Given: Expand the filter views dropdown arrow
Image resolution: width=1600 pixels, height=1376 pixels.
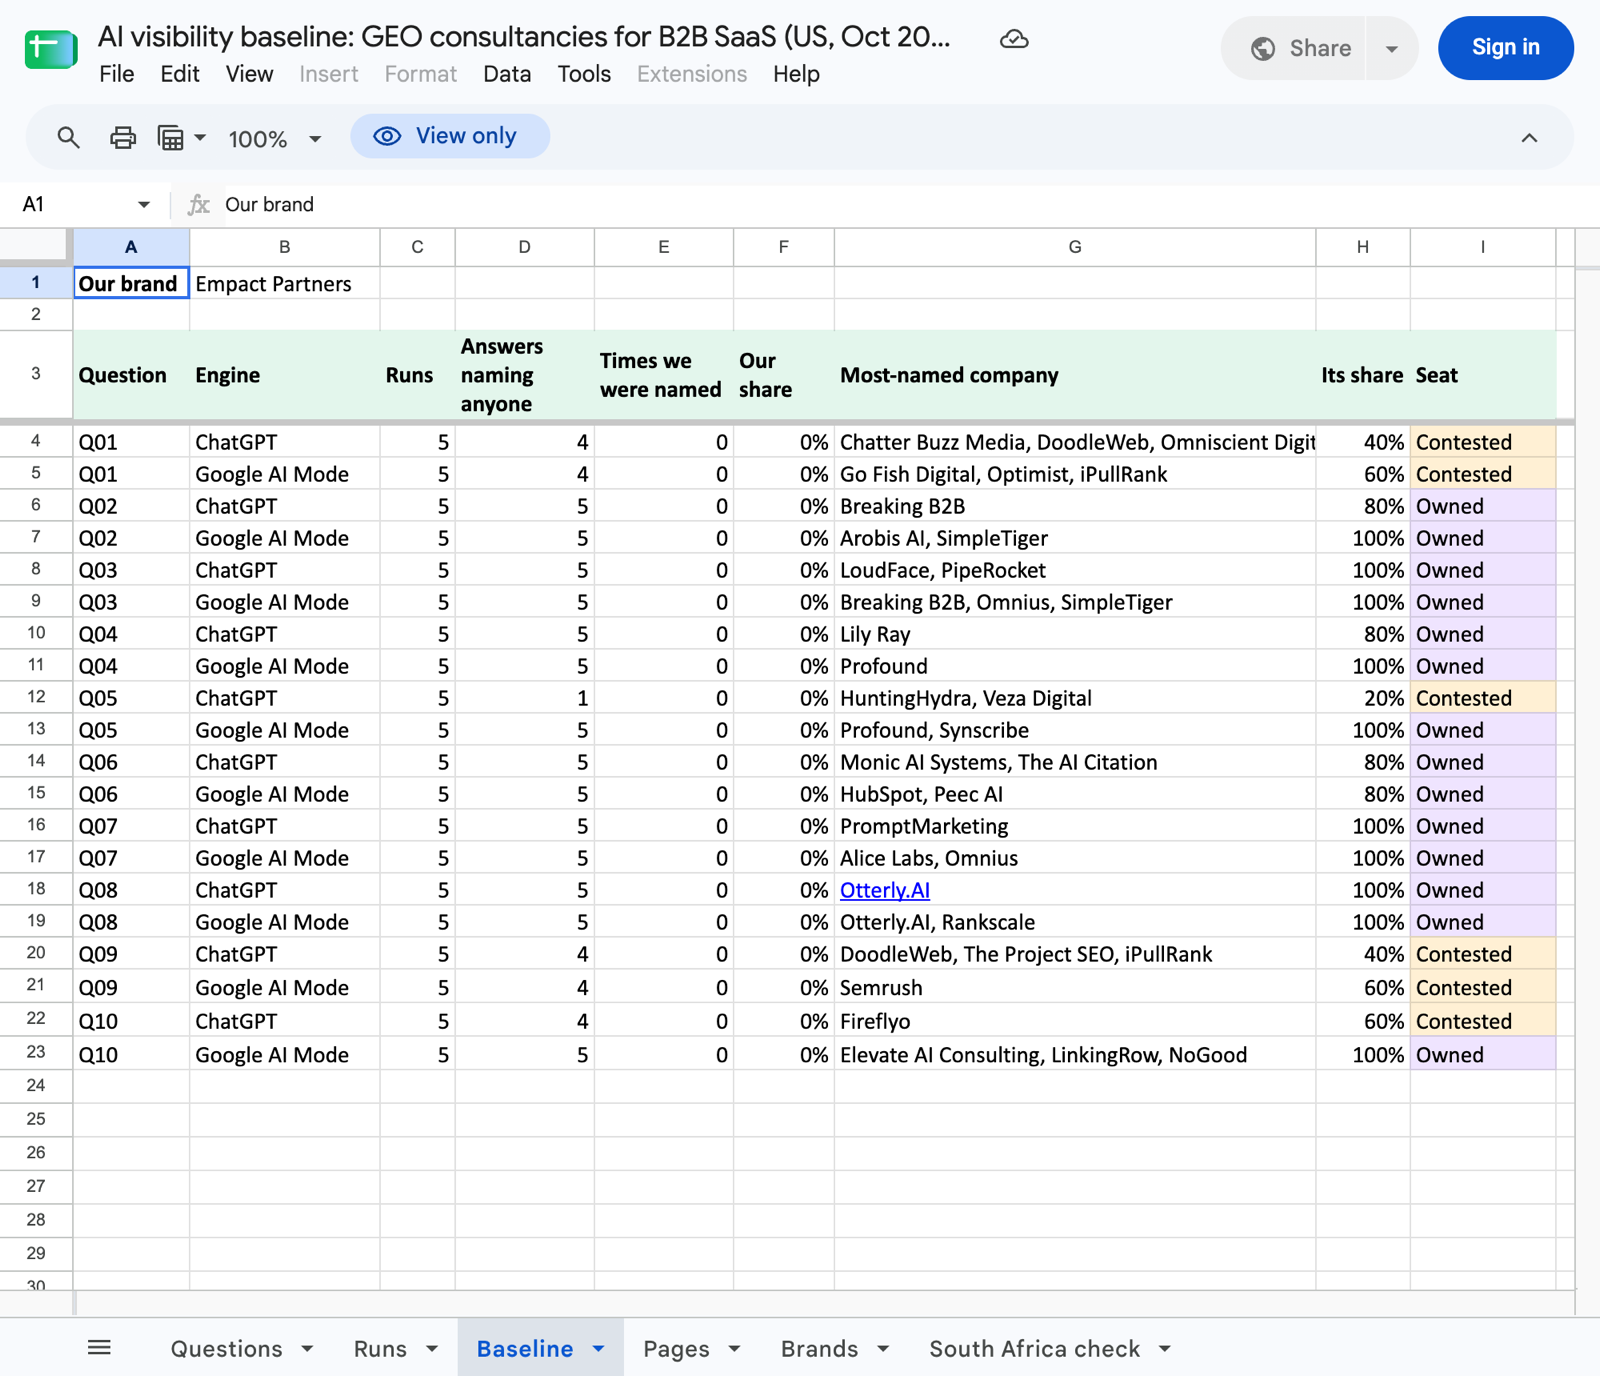Looking at the screenshot, I should click(200, 138).
